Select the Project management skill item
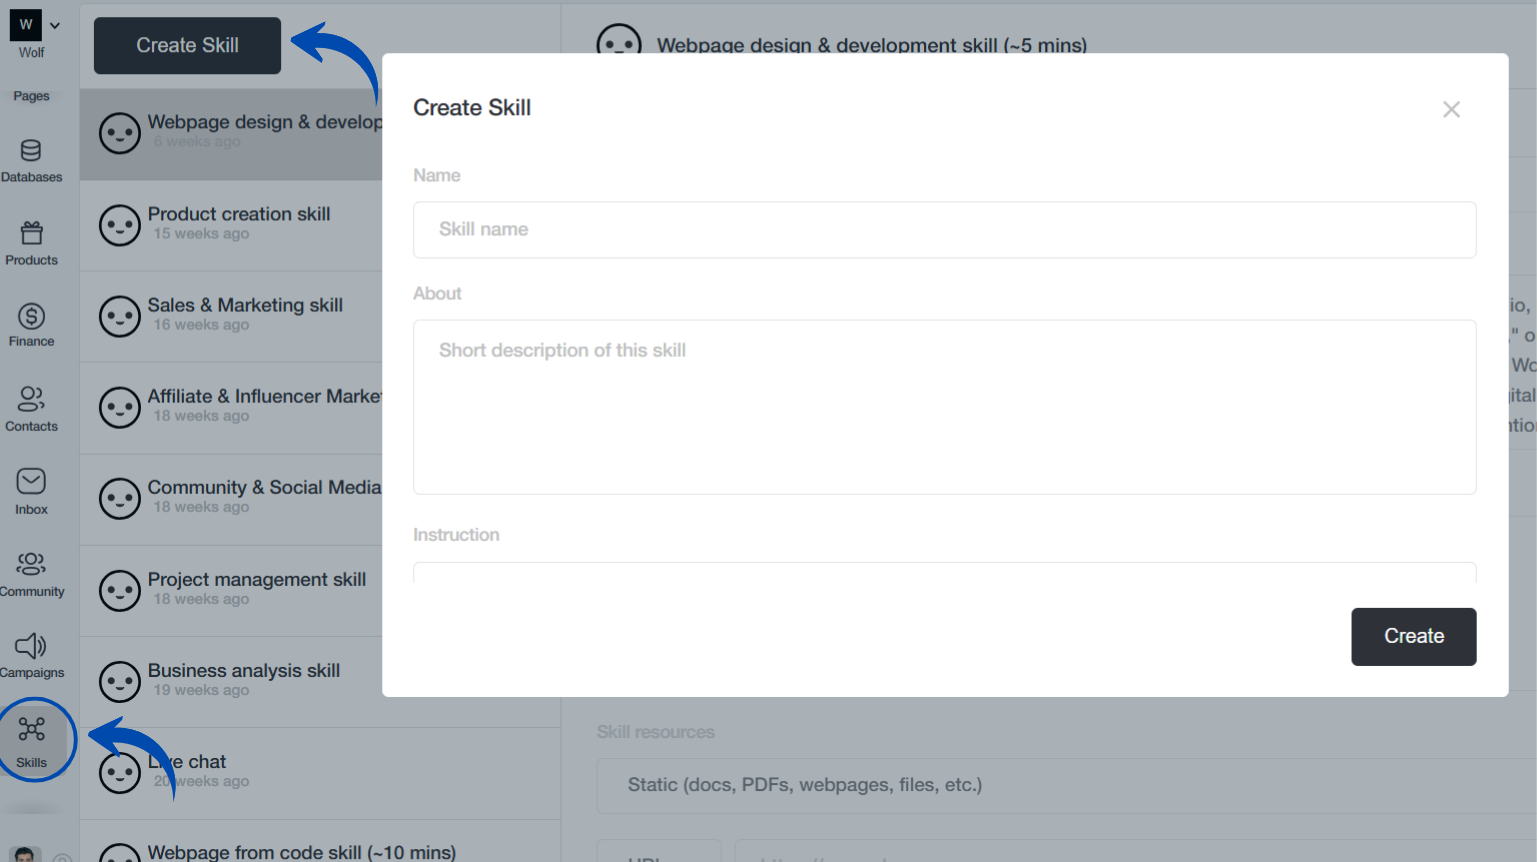Screen dimensions: 1537x862 click(256, 589)
